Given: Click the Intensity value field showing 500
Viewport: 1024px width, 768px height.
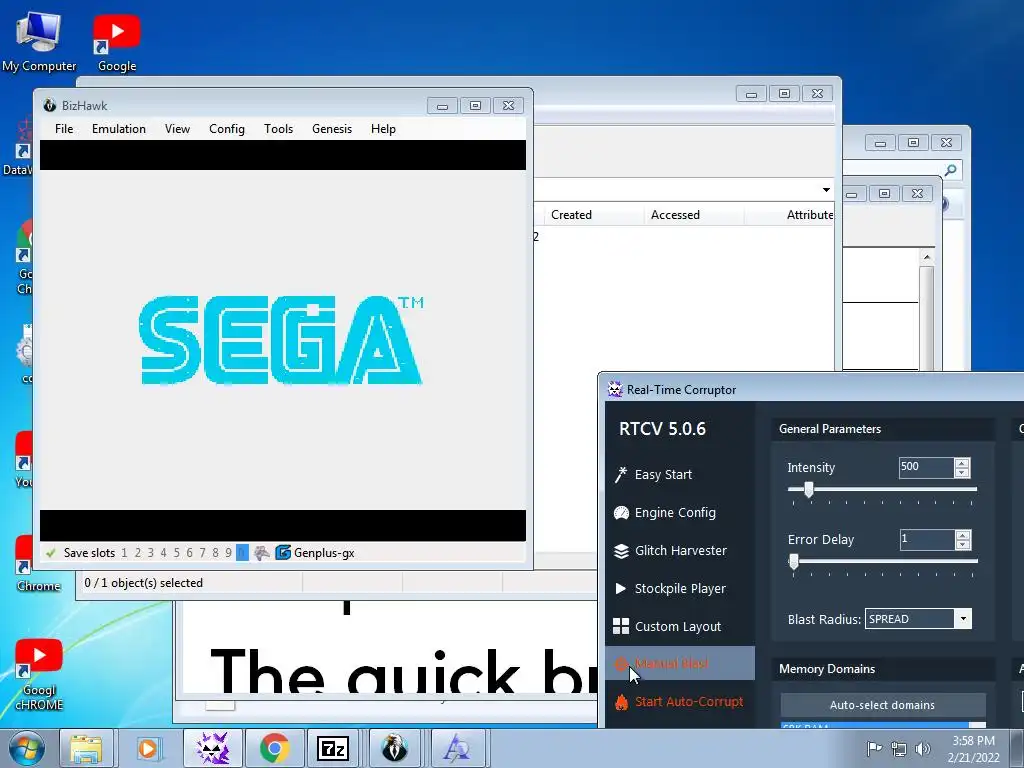Looking at the screenshot, I should pos(927,467).
